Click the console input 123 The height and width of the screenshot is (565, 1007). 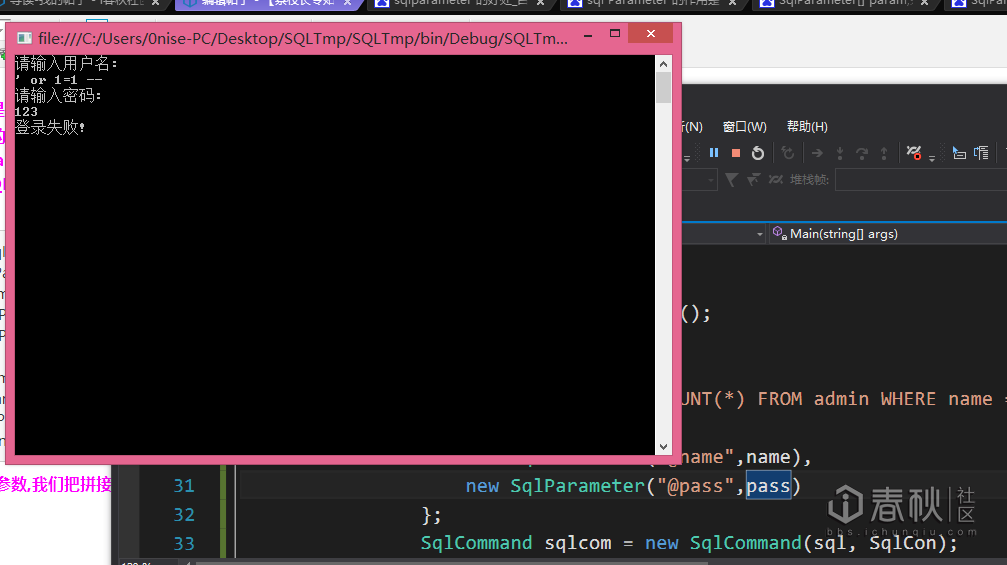(26, 112)
